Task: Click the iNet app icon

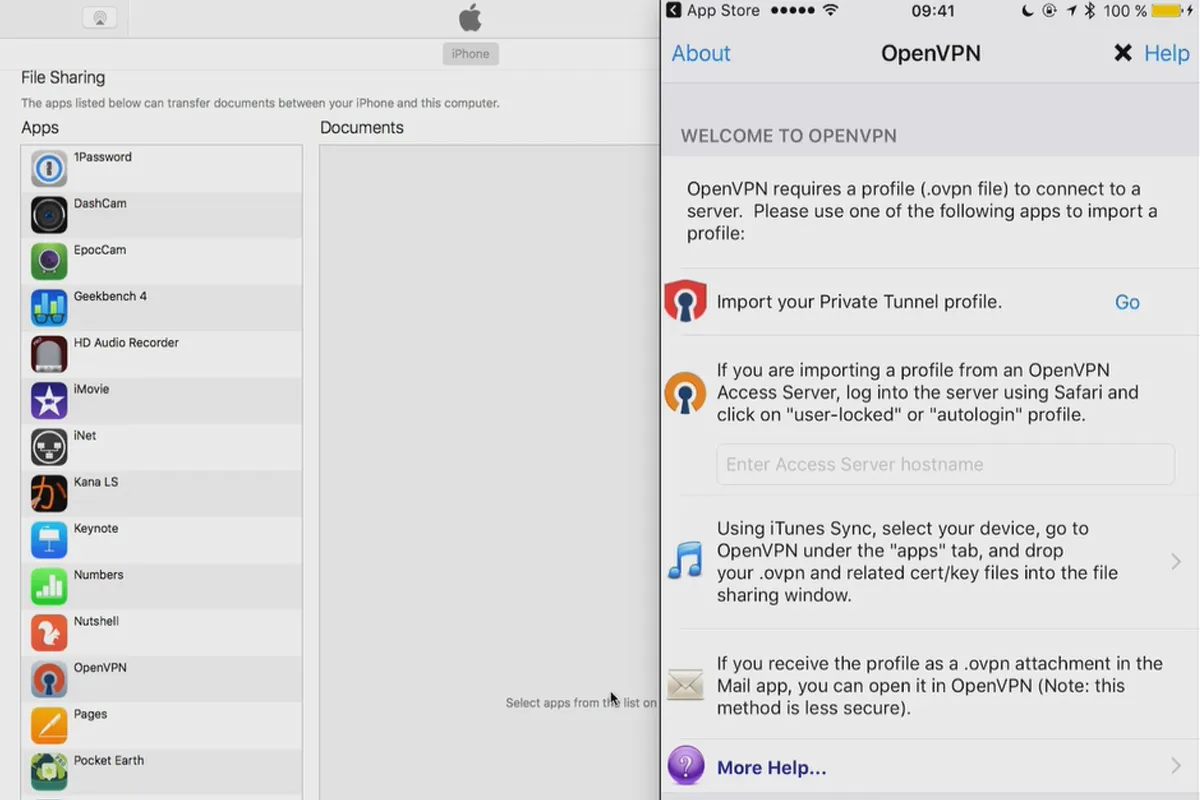Action: pos(49,447)
